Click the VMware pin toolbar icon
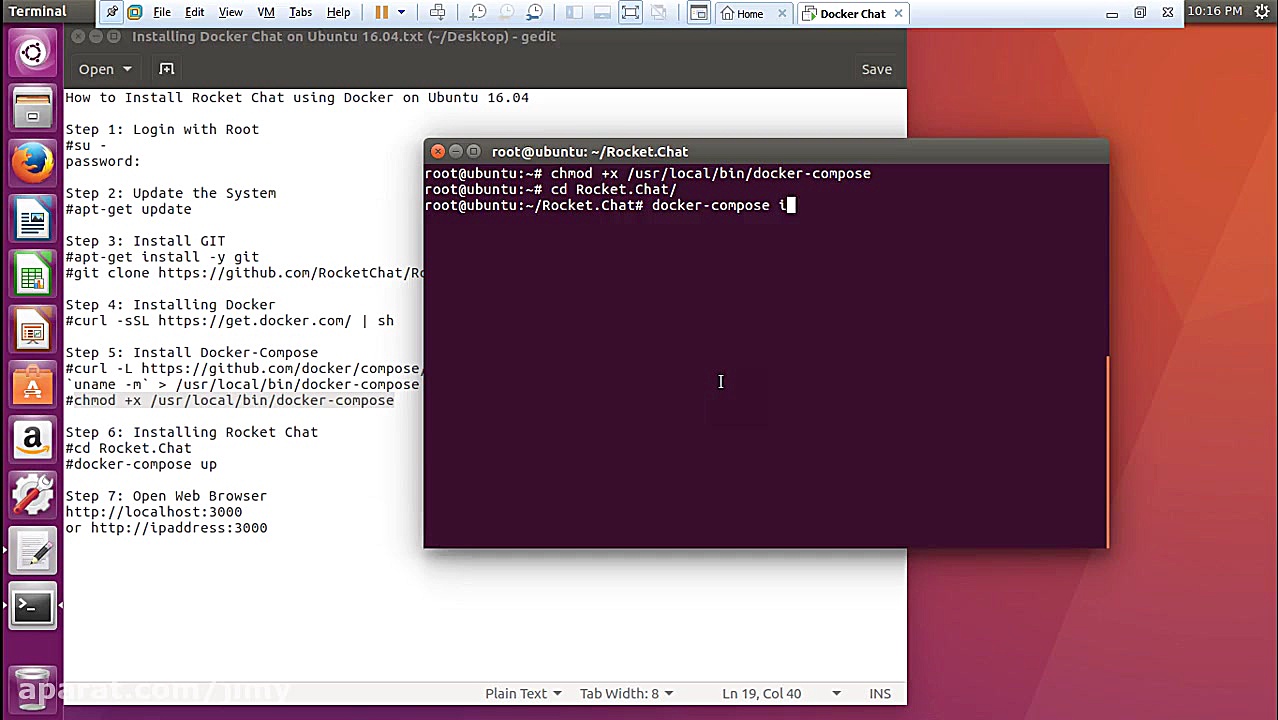 tap(111, 13)
